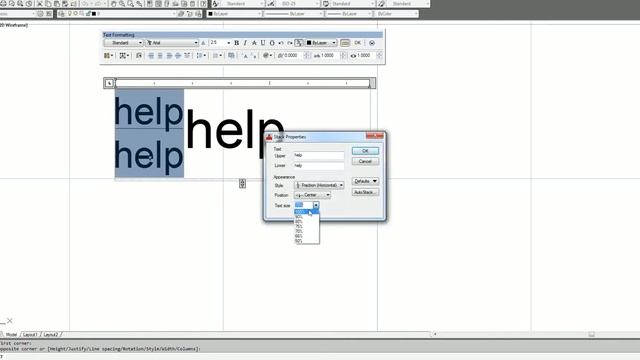Image resolution: width=640 pixels, height=360 pixels.
Task: Click the redo arrow in Text Formatting
Action: pos(289,43)
